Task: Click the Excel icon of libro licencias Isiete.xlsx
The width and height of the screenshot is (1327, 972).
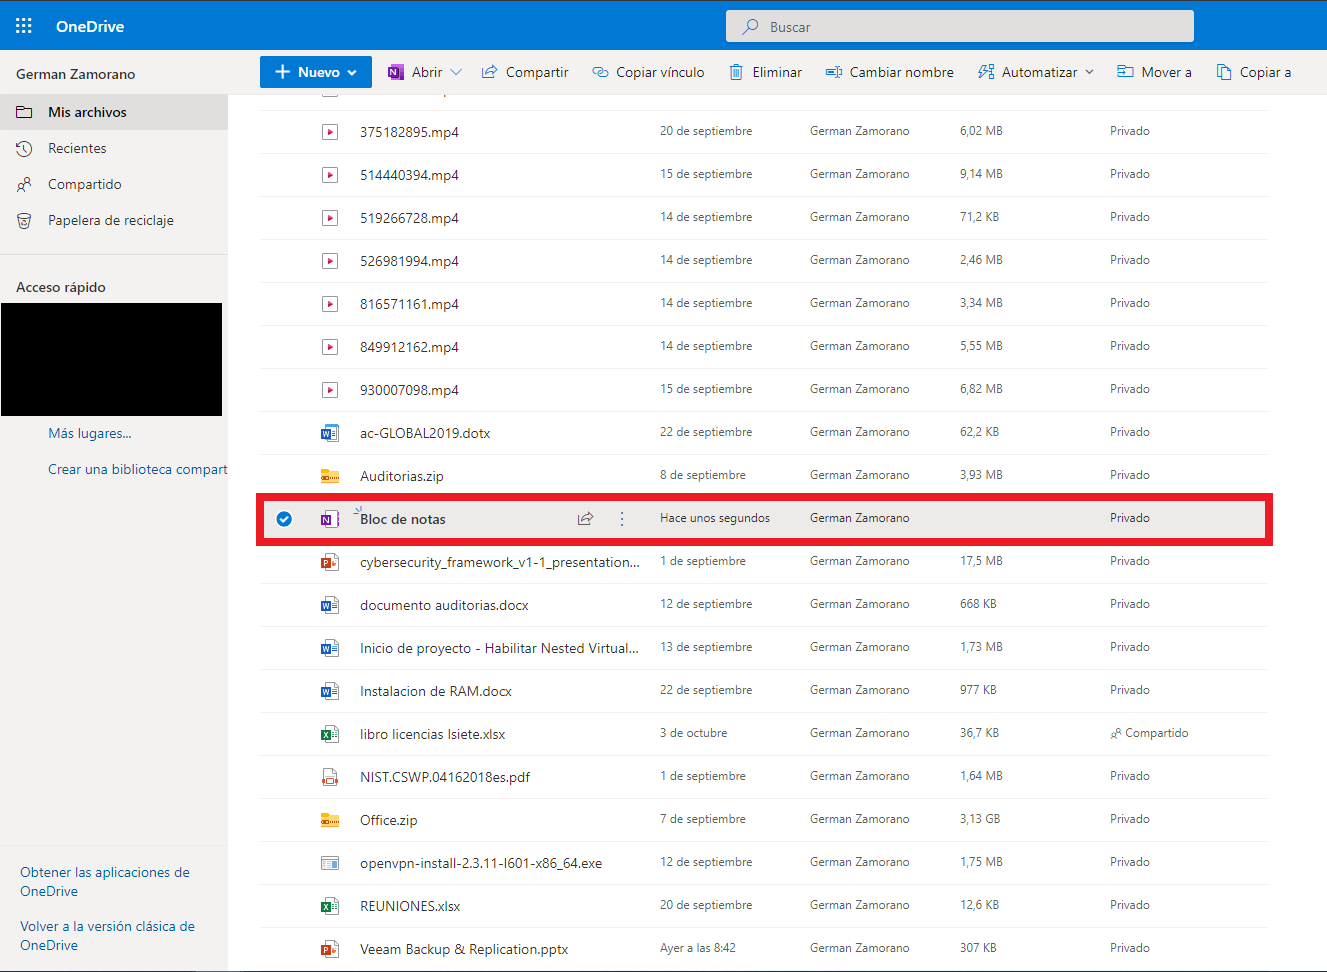Action: click(x=329, y=734)
